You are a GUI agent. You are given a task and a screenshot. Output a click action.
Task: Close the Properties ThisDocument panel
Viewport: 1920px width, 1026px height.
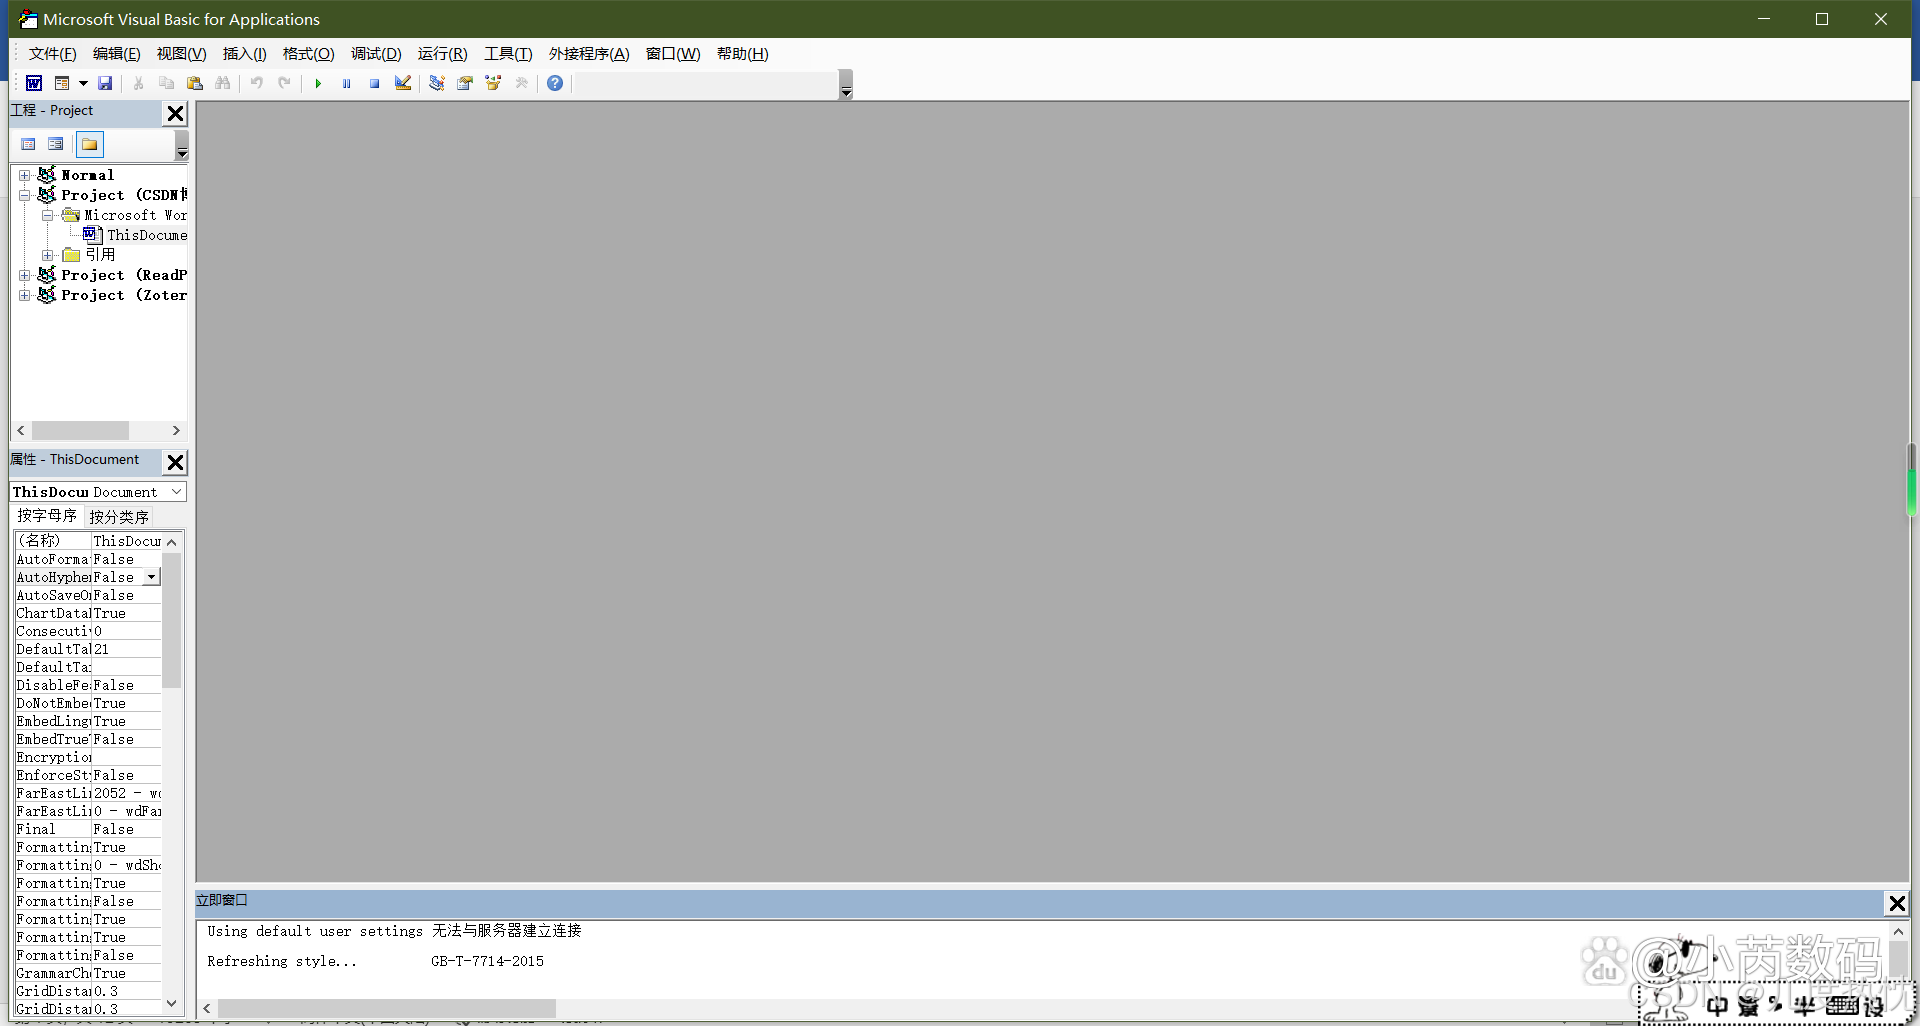pyautogui.click(x=176, y=462)
